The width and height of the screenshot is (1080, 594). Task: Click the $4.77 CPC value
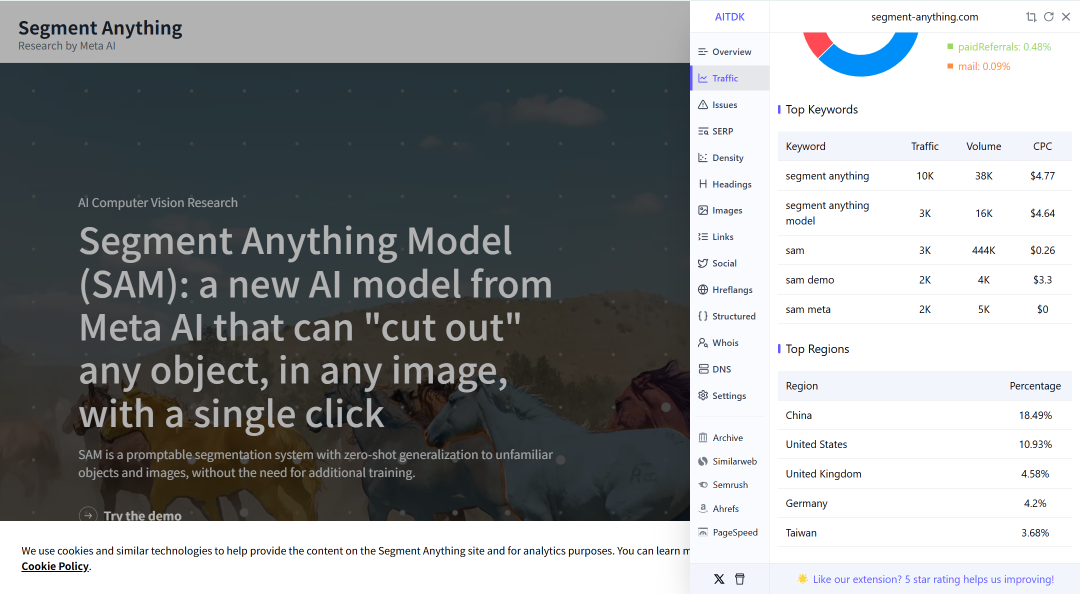(x=1042, y=176)
